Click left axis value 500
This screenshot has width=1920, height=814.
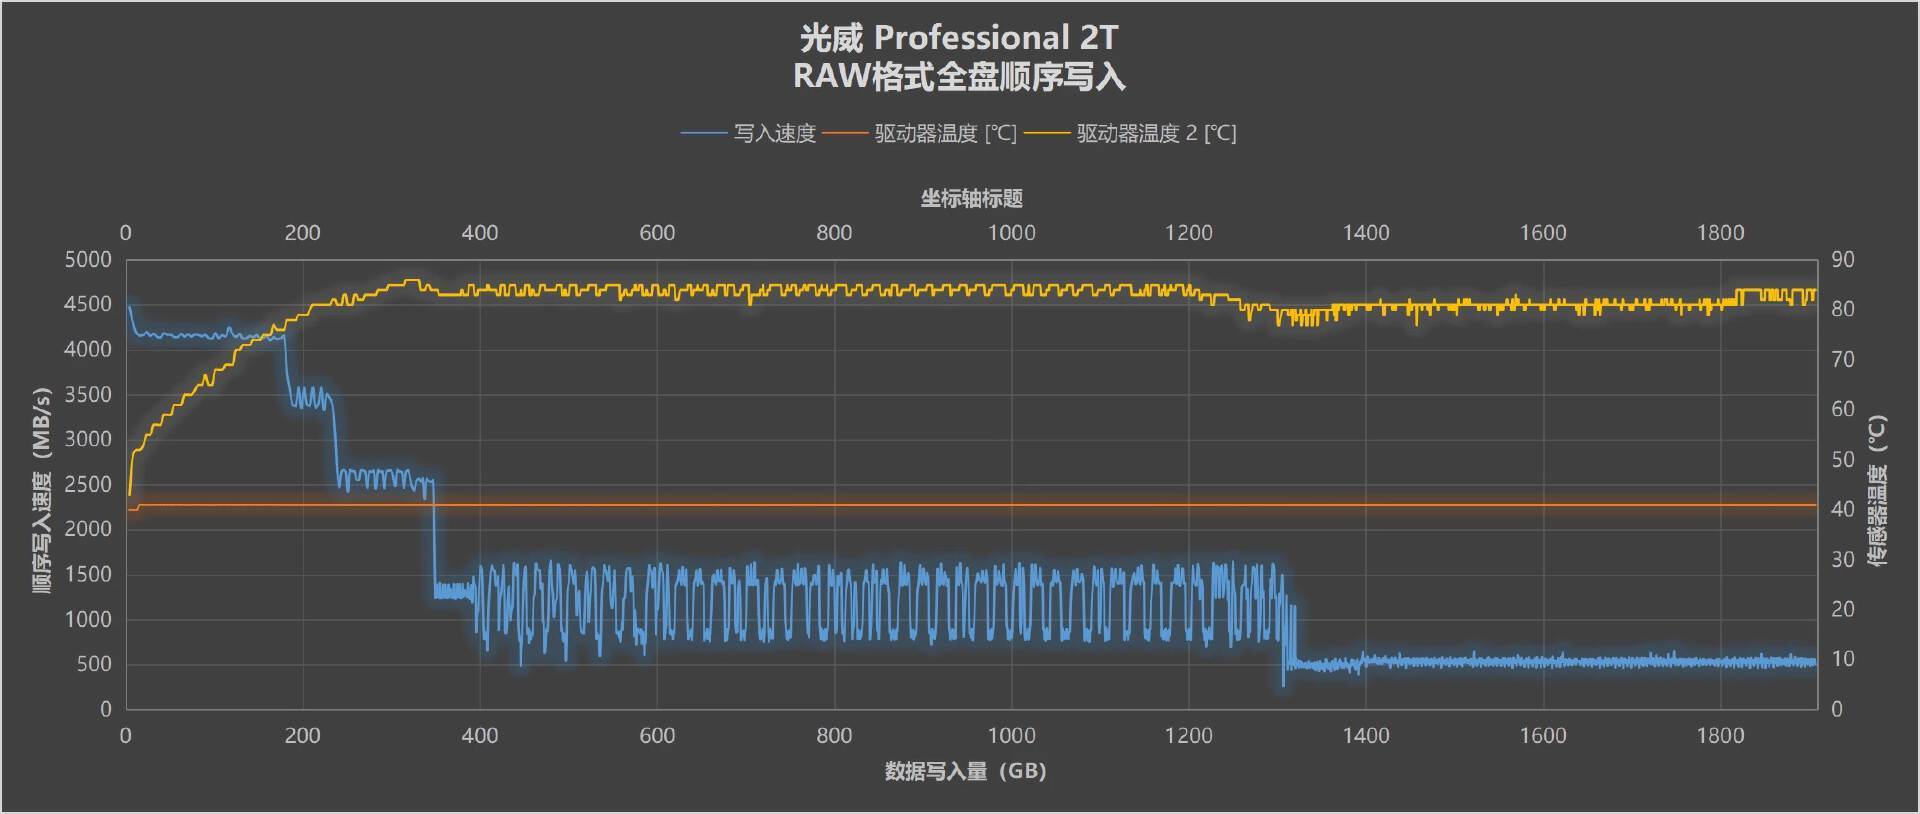pyautogui.click(x=94, y=664)
